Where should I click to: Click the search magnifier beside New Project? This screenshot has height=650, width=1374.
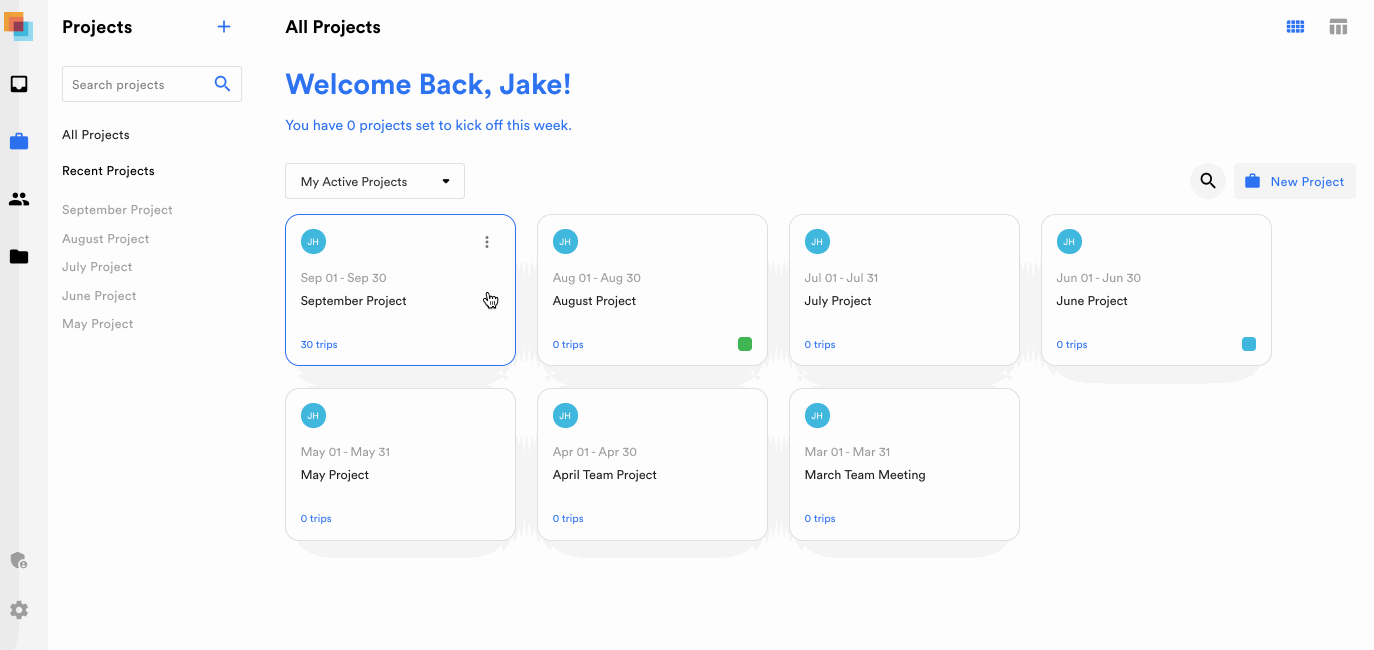click(1207, 181)
